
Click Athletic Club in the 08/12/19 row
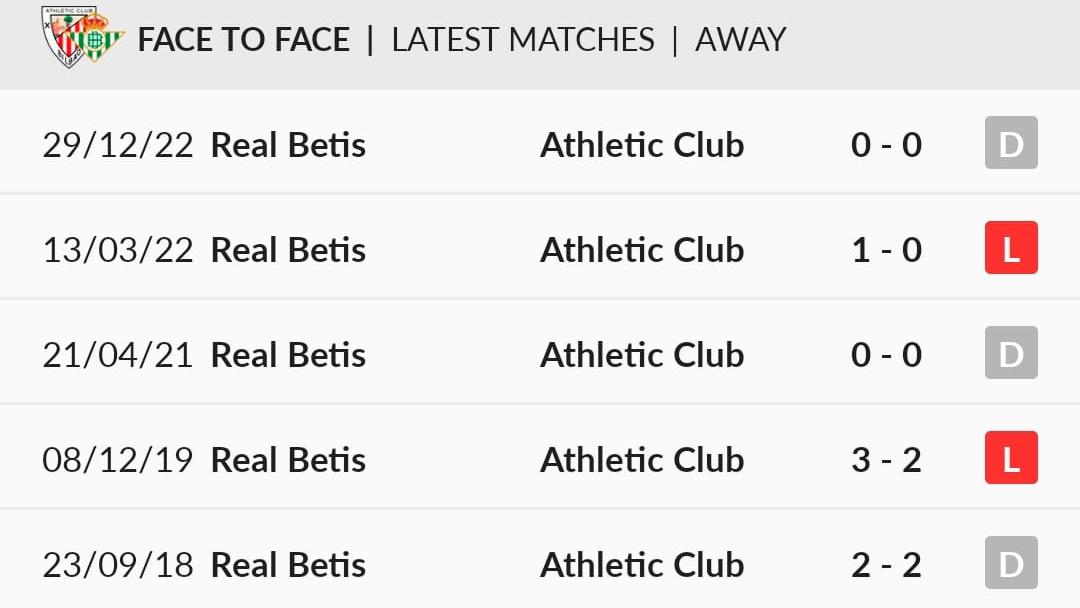coord(642,460)
